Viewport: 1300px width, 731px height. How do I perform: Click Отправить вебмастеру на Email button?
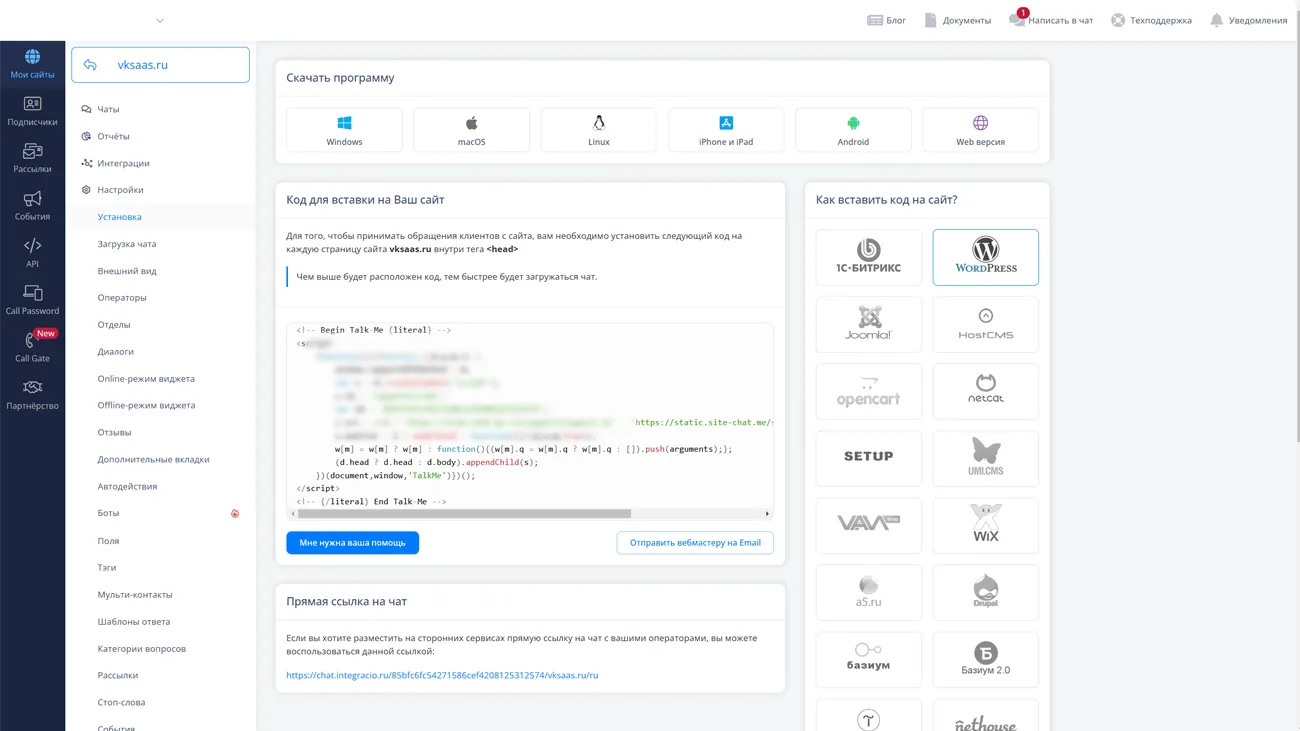[x=695, y=543]
